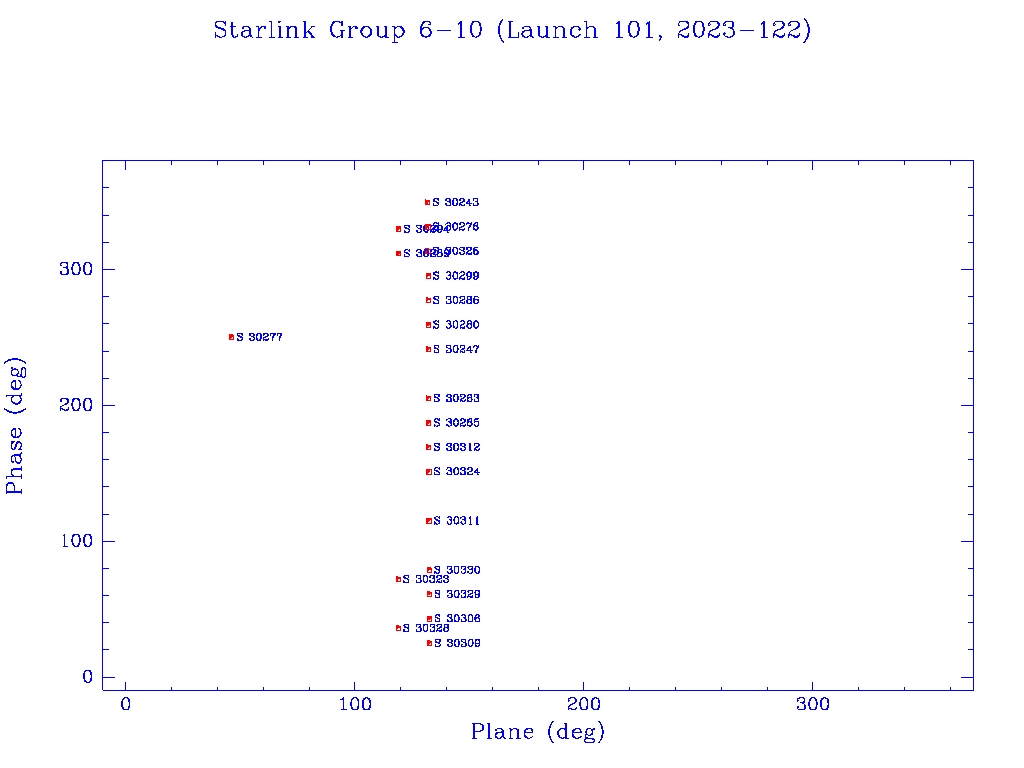Select the 0 tick label on the Phase axis
This screenshot has height=768, width=1024.
[x=88, y=677]
